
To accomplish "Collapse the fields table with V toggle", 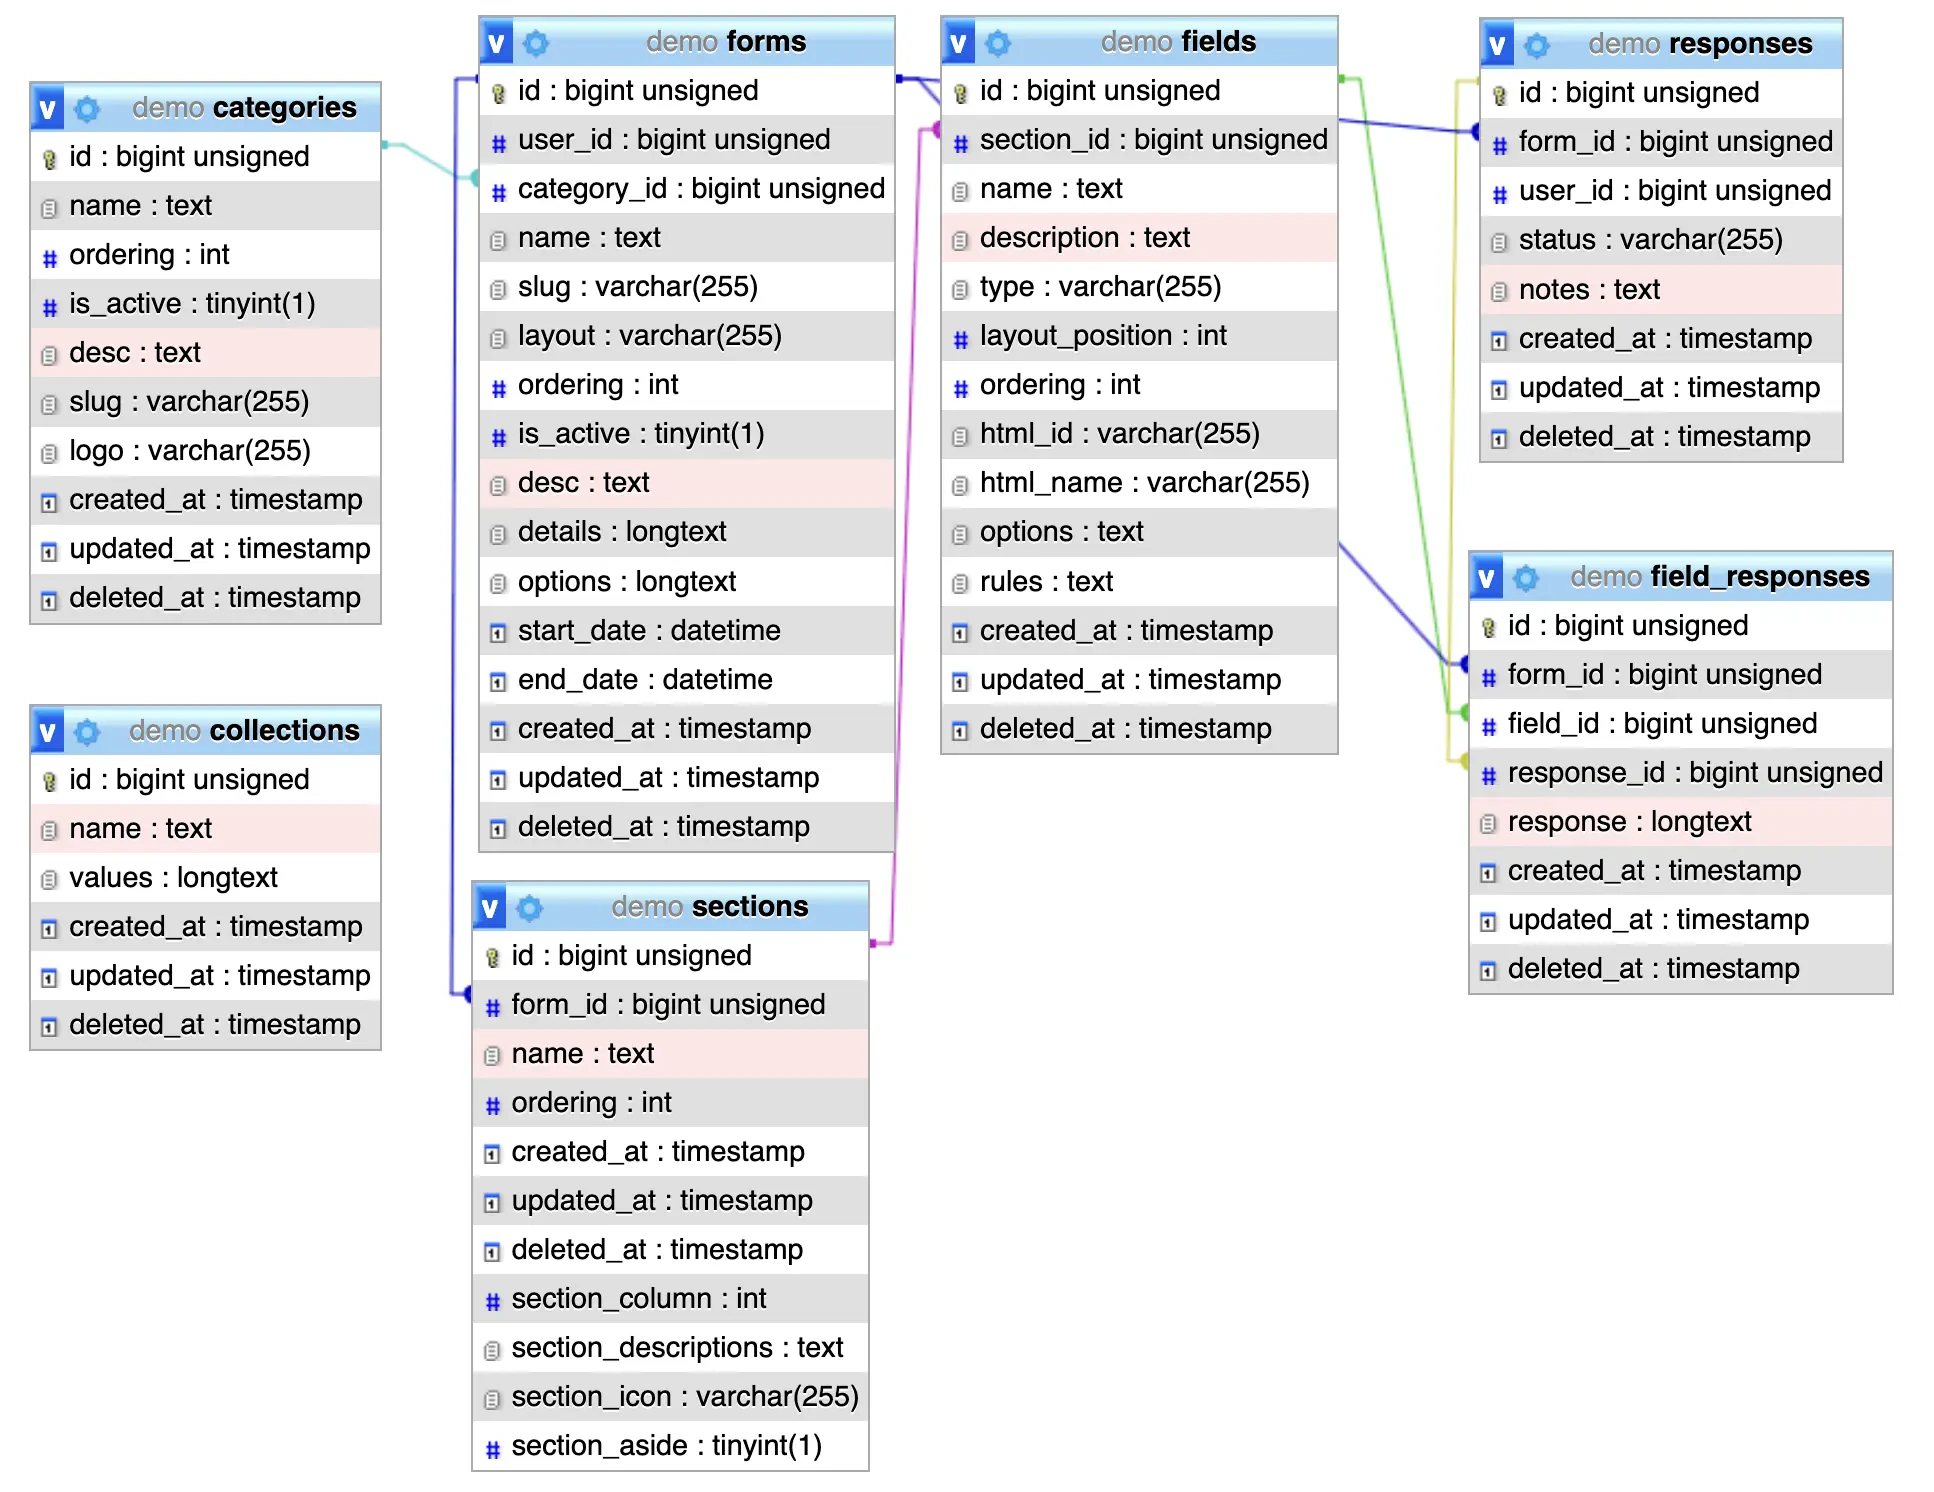I will 959,42.
